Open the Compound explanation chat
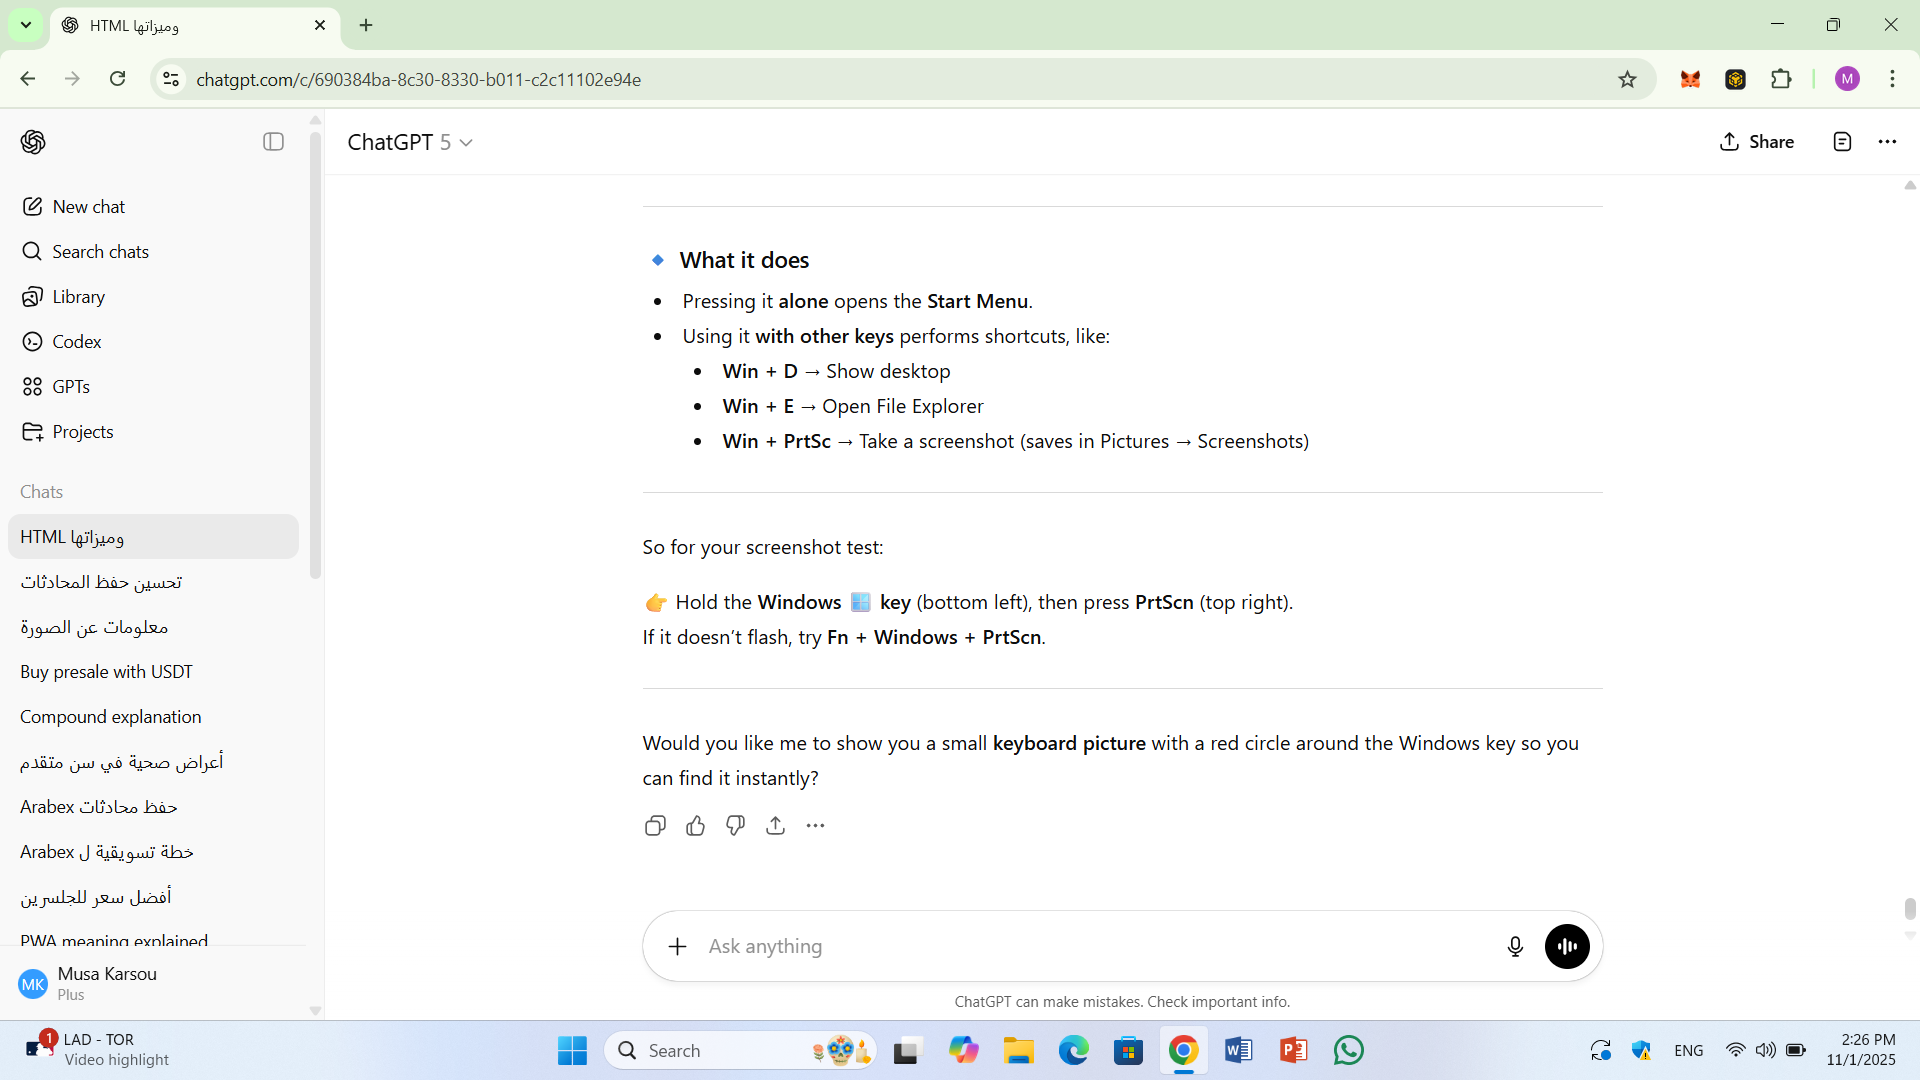Image resolution: width=1920 pixels, height=1080 pixels. point(111,717)
